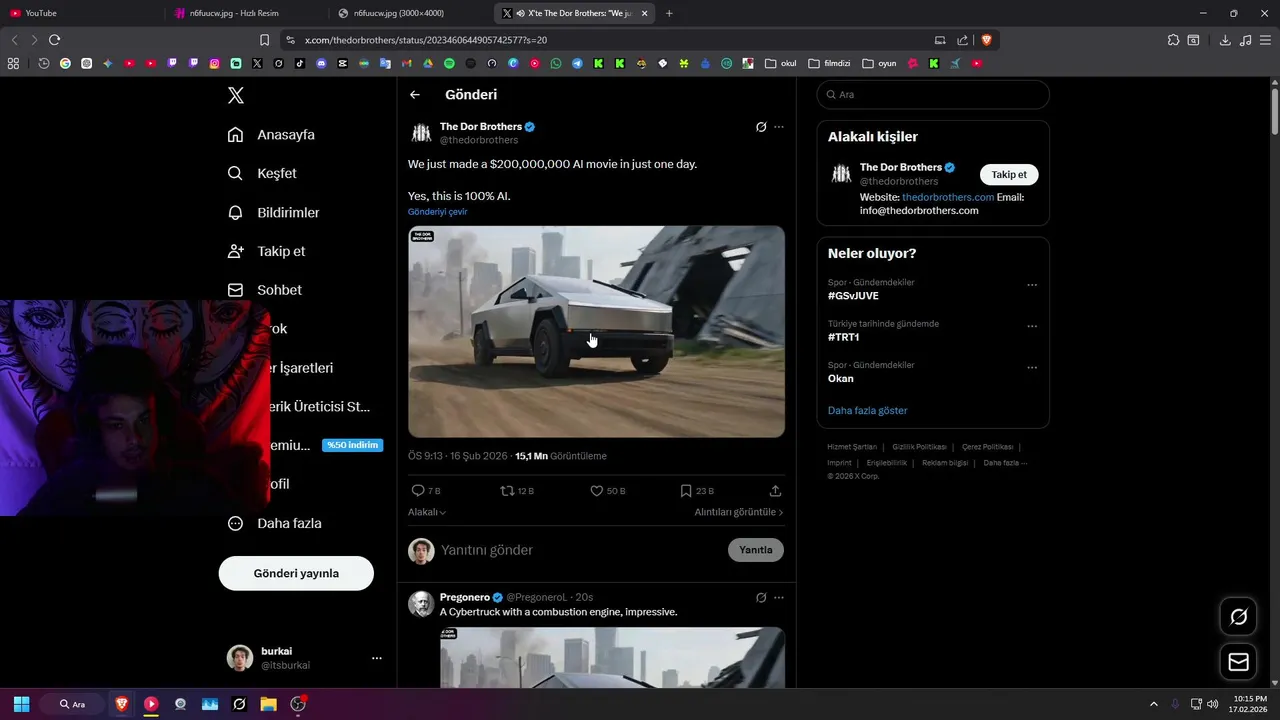Open apps grid icon in bookmarks bar
Image resolution: width=1280 pixels, height=720 pixels.
click(x=13, y=63)
